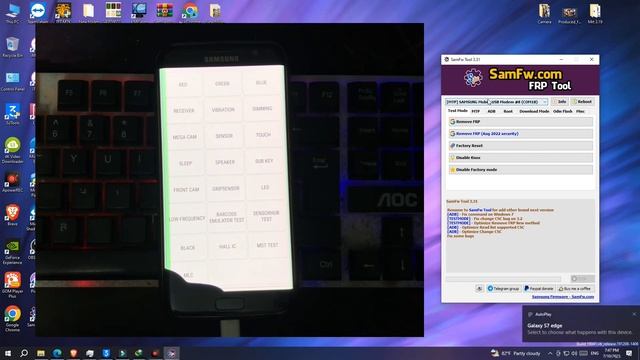
Task: Open File Explorer from the taskbar
Action: point(41,353)
